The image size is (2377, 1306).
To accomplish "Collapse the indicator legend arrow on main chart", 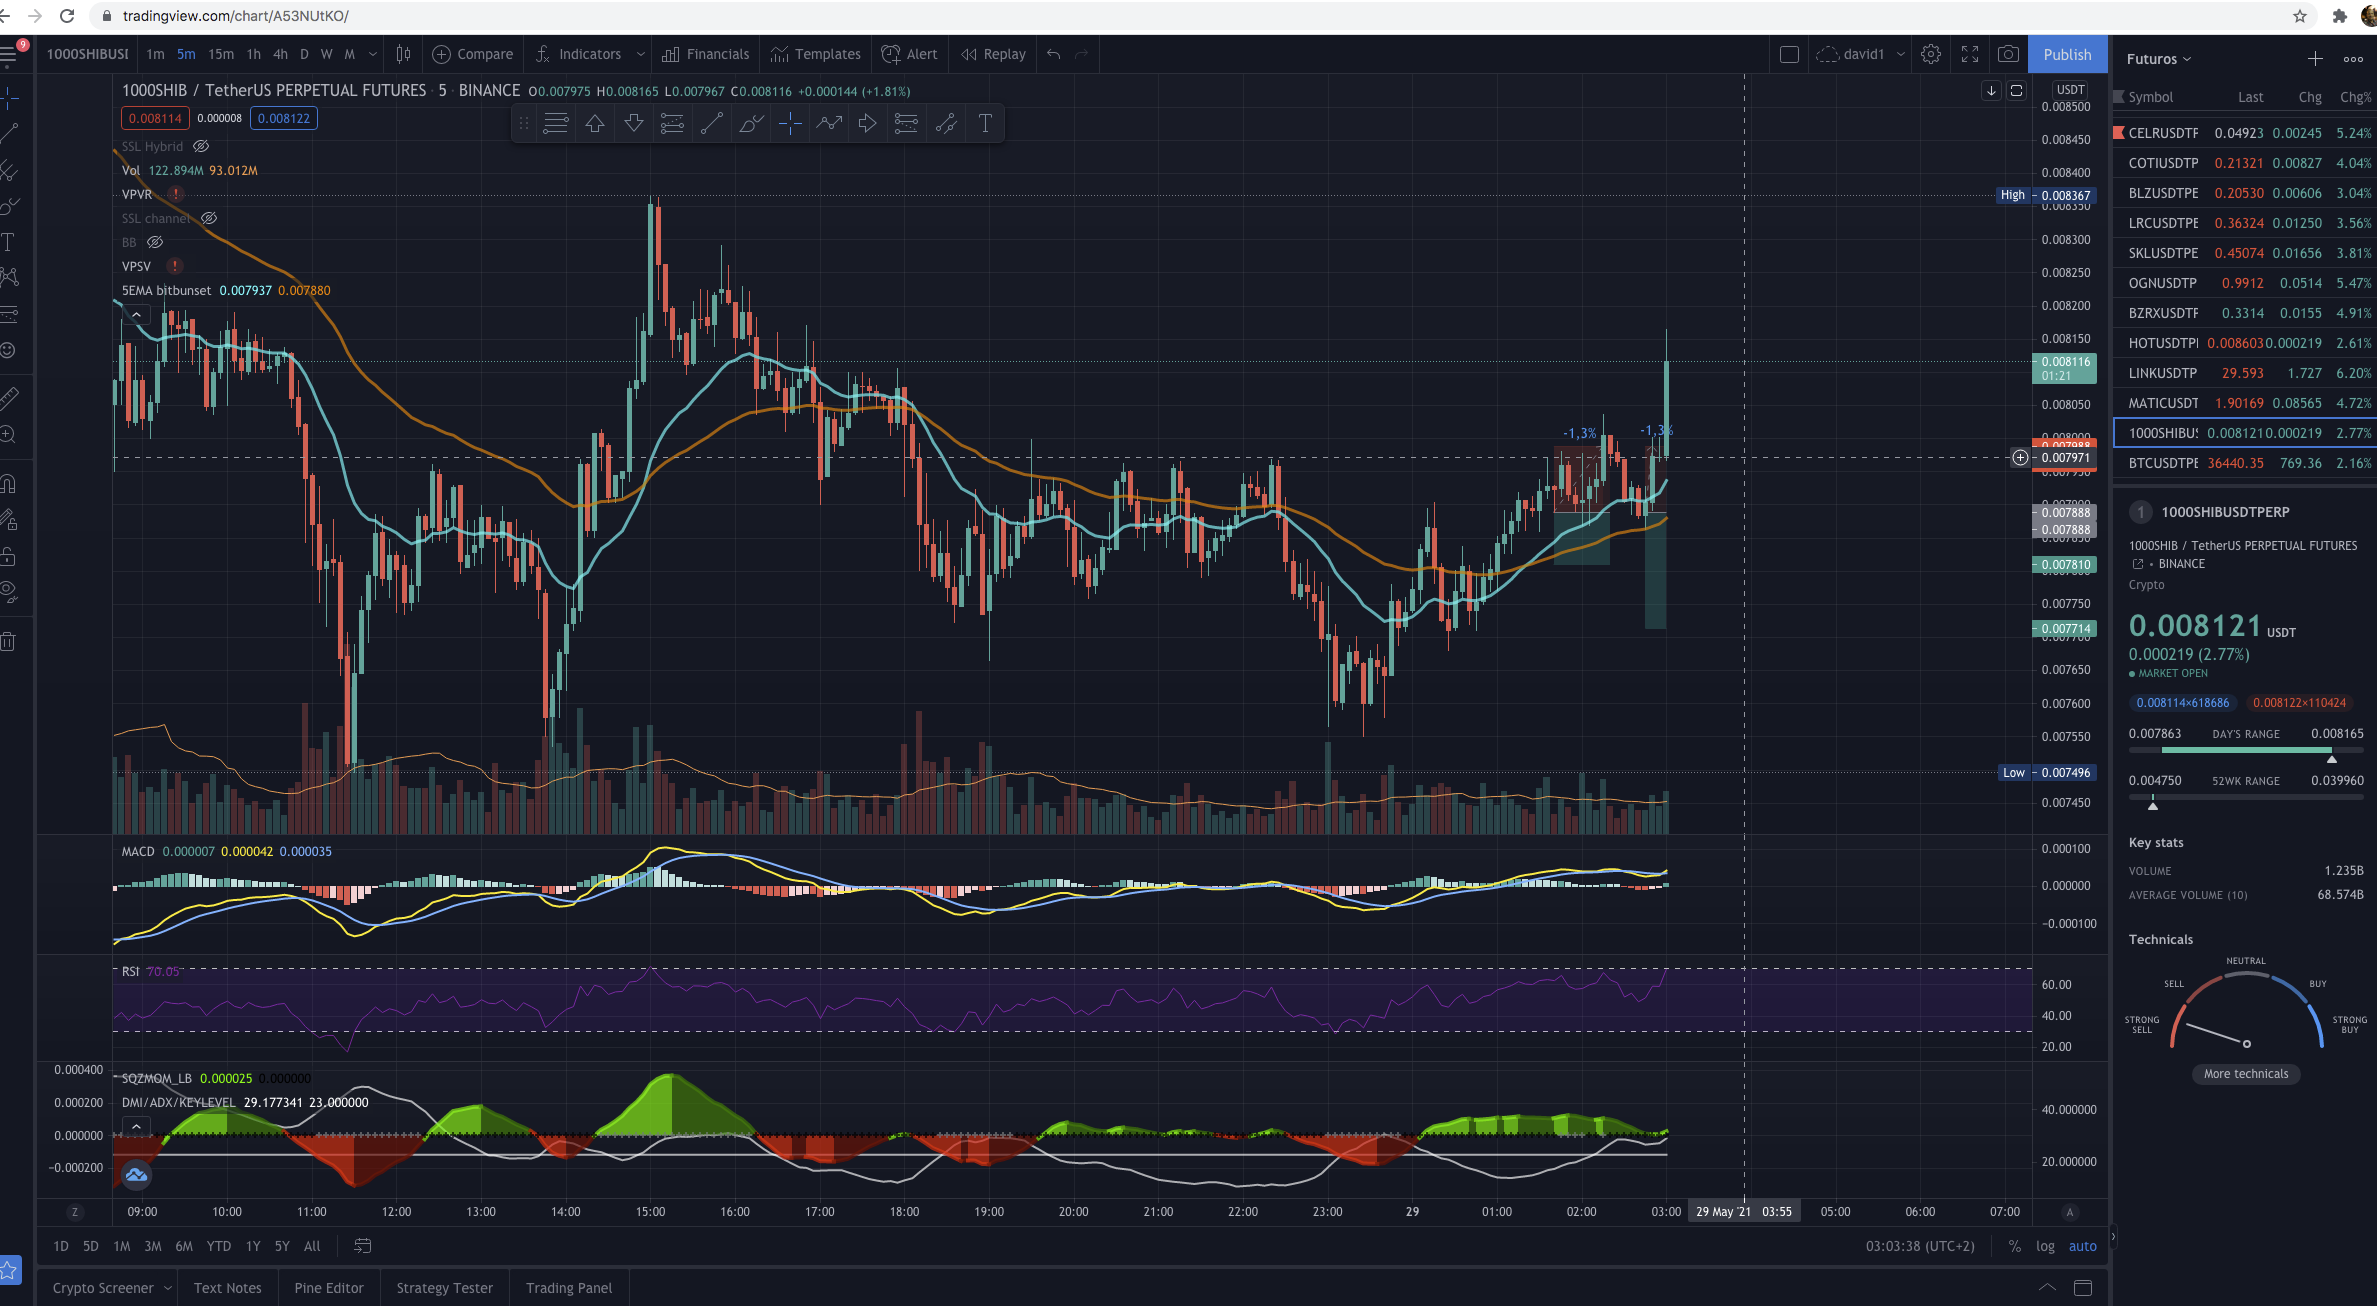I will (136, 314).
